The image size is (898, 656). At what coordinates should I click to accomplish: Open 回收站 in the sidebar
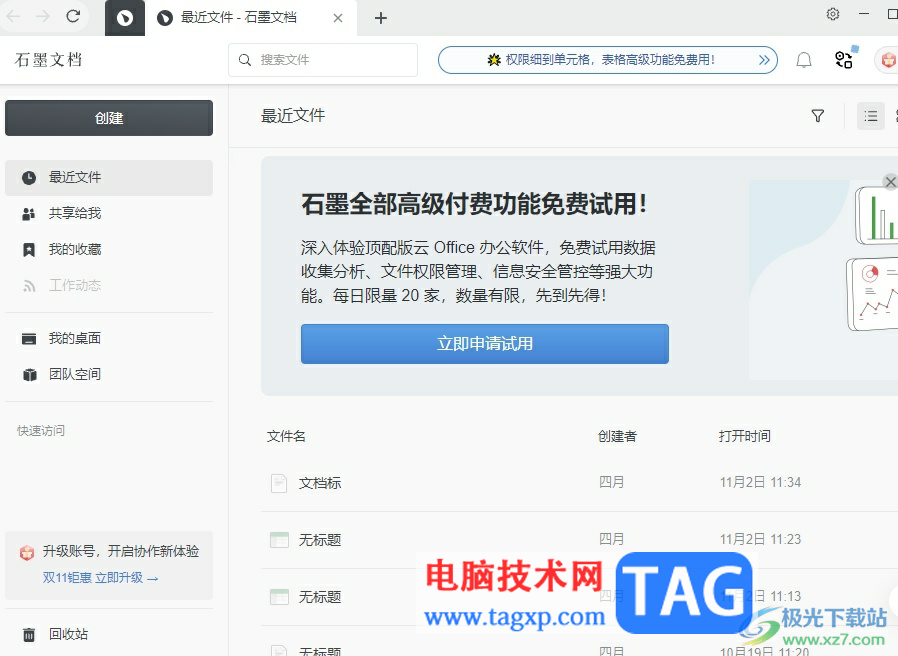click(x=109, y=634)
